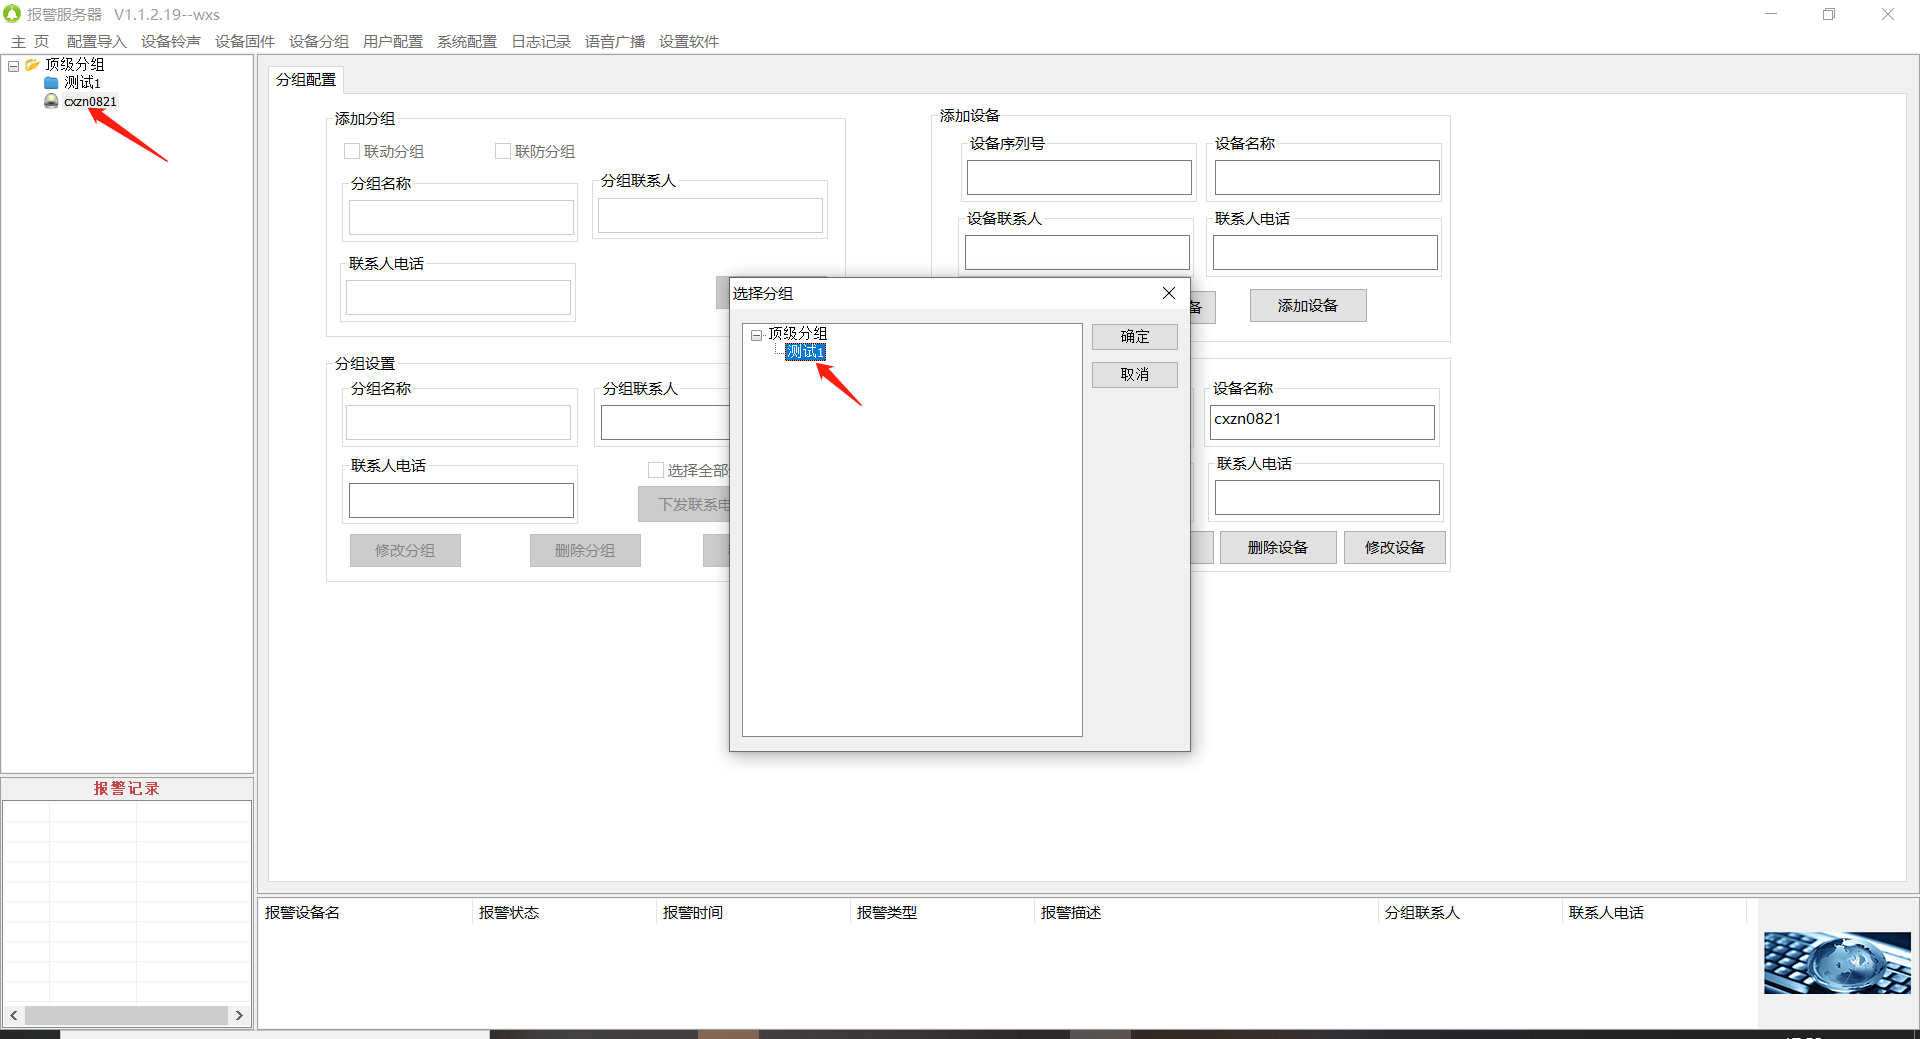Enable the 联动分组 checkbox
Image resolution: width=1920 pixels, height=1039 pixels.
pos(352,151)
